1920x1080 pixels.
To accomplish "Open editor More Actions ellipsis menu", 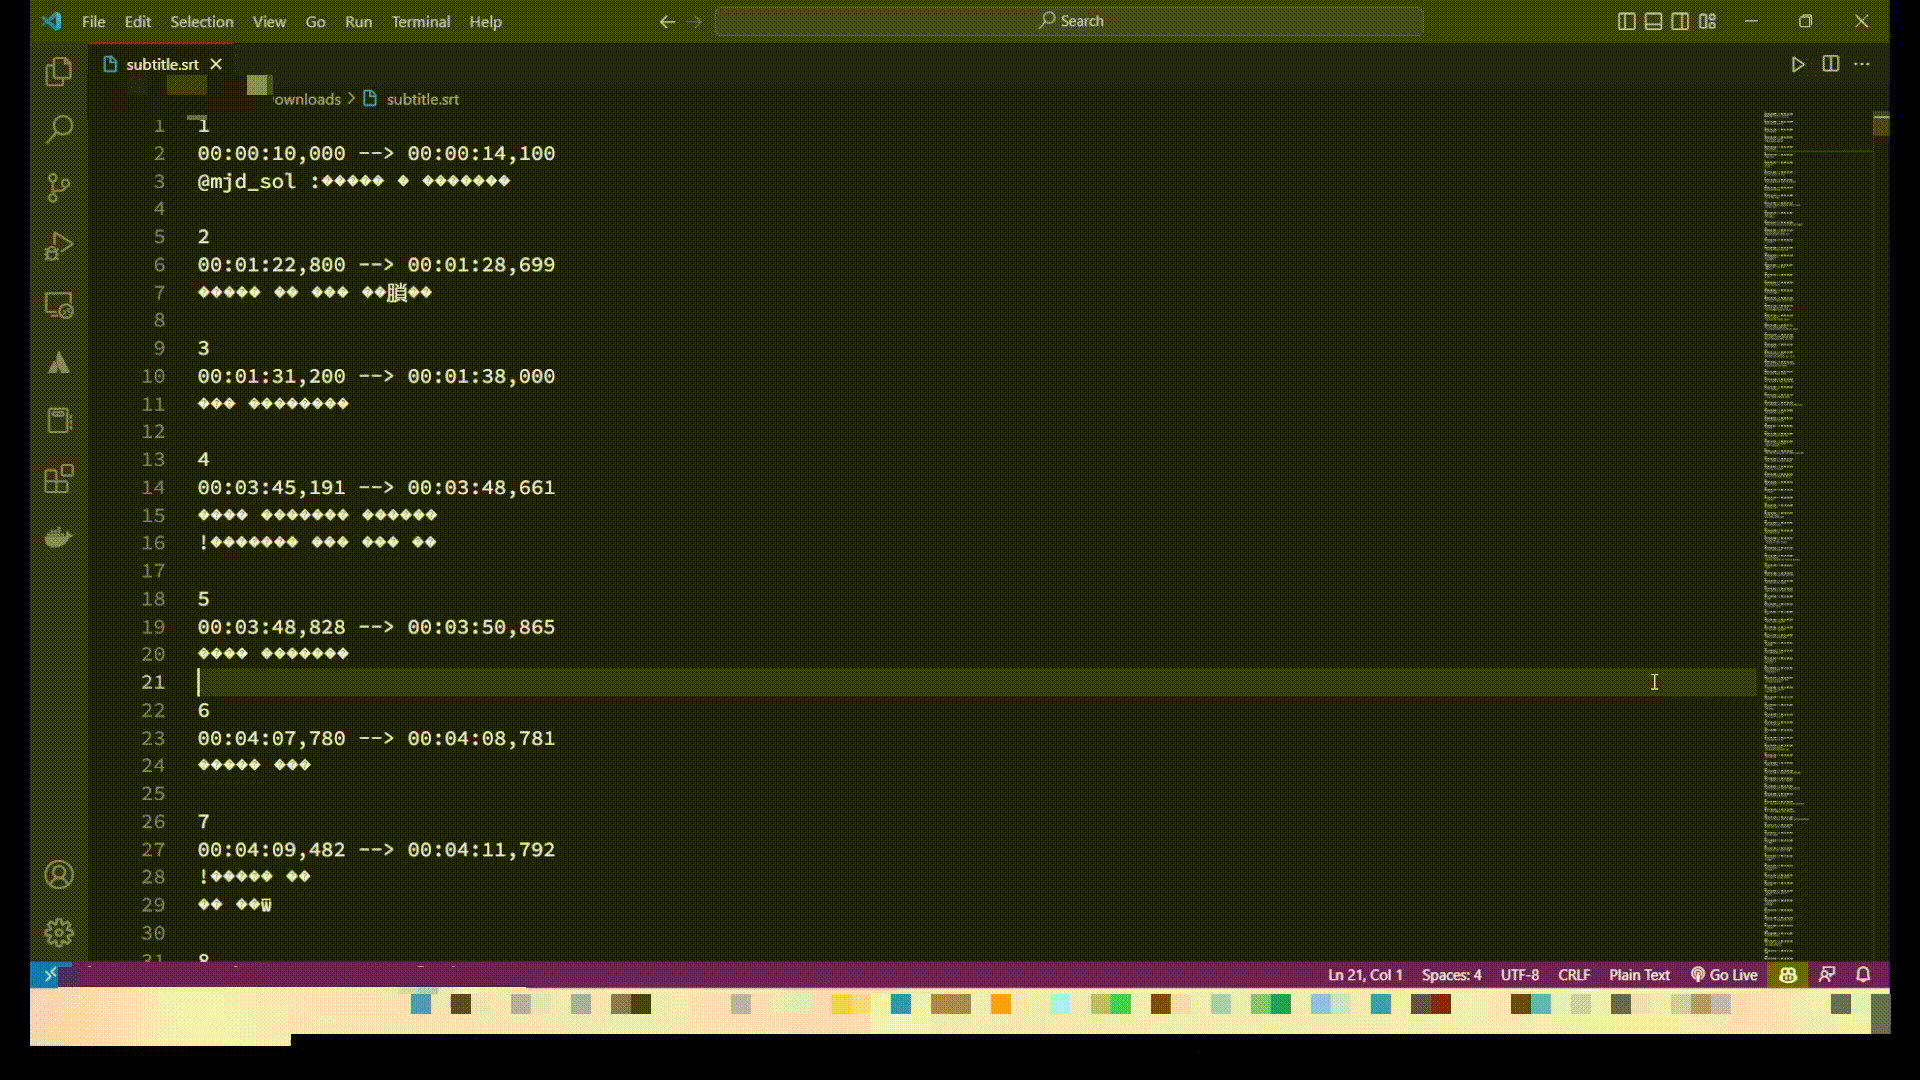I will pyautogui.click(x=1861, y=64).
